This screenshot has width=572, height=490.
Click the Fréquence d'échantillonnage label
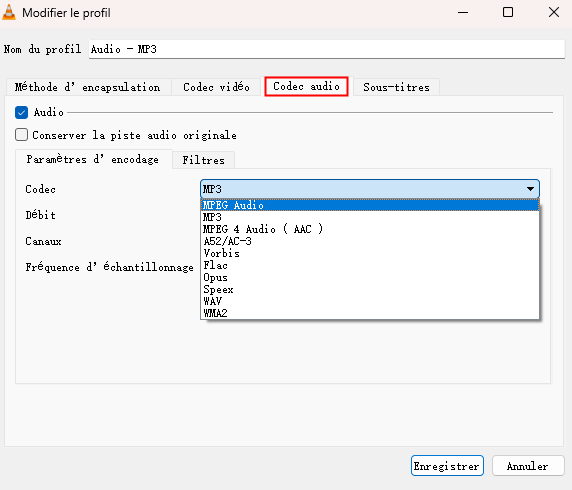[x=109, y=267]
